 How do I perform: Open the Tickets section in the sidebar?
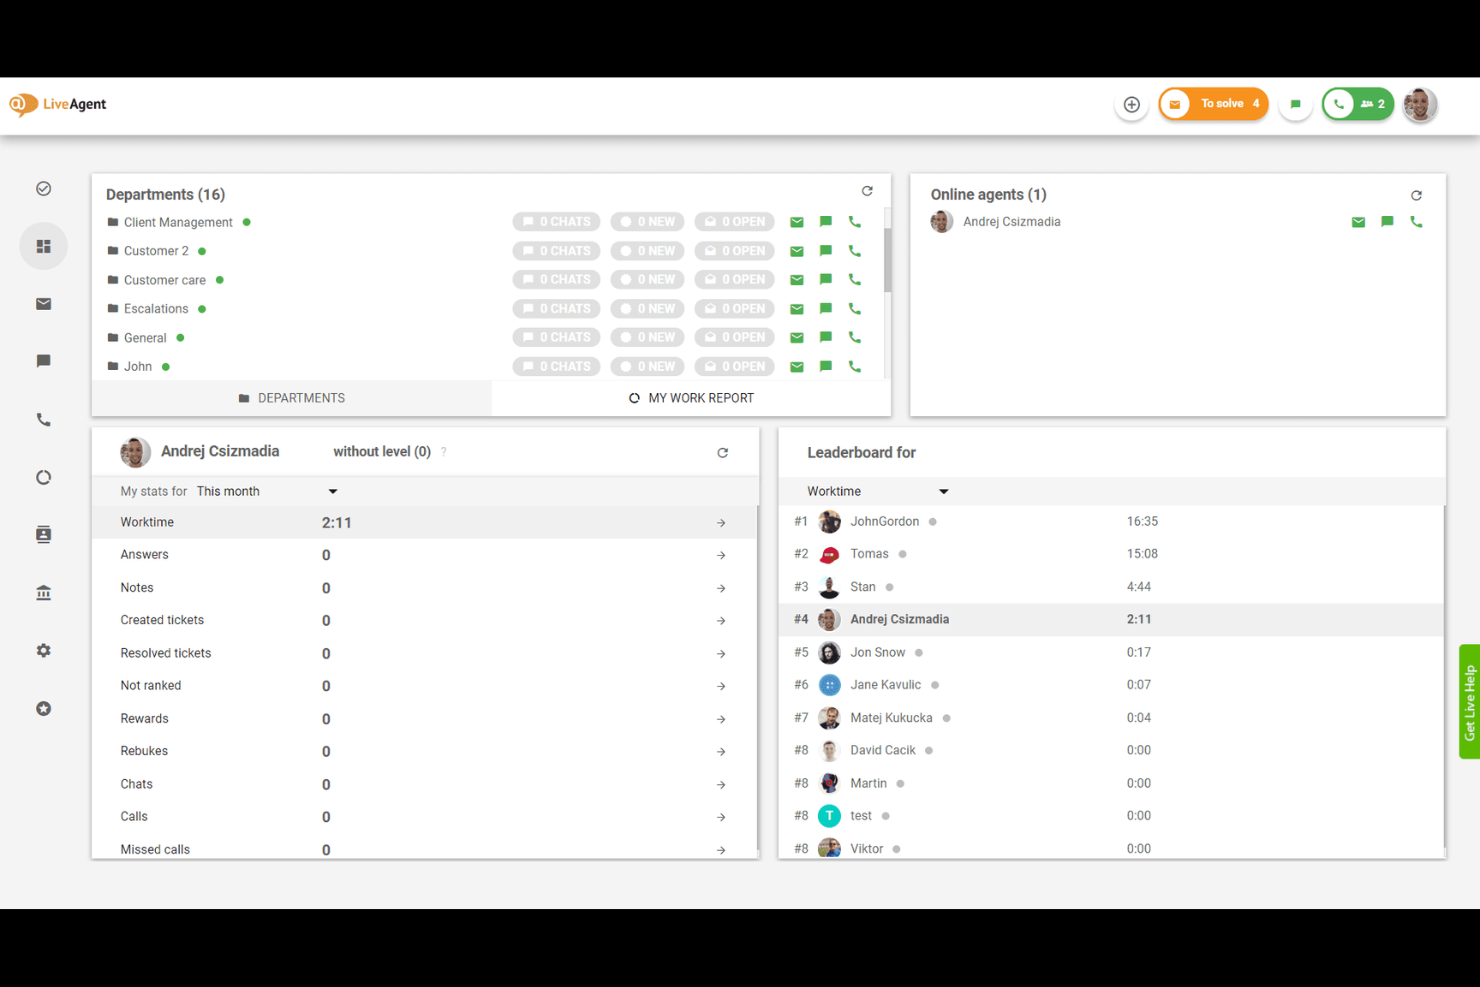43,188
